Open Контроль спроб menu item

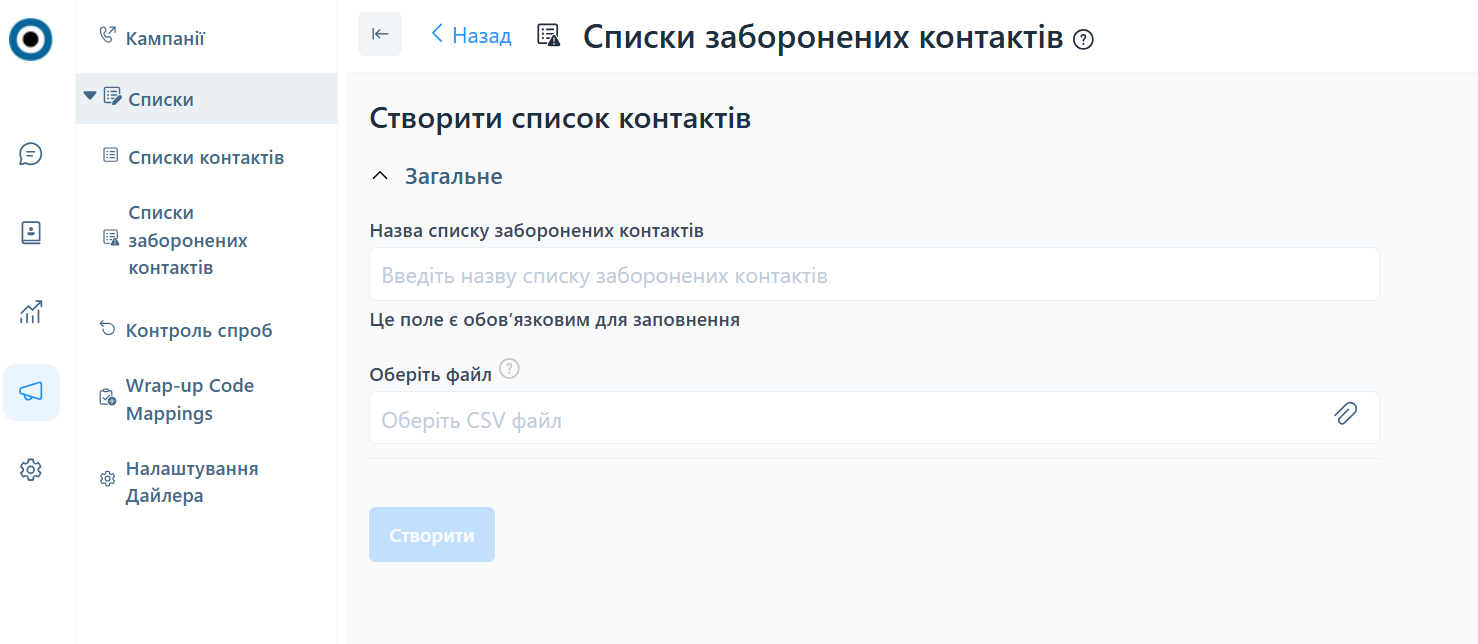point(199,330)
